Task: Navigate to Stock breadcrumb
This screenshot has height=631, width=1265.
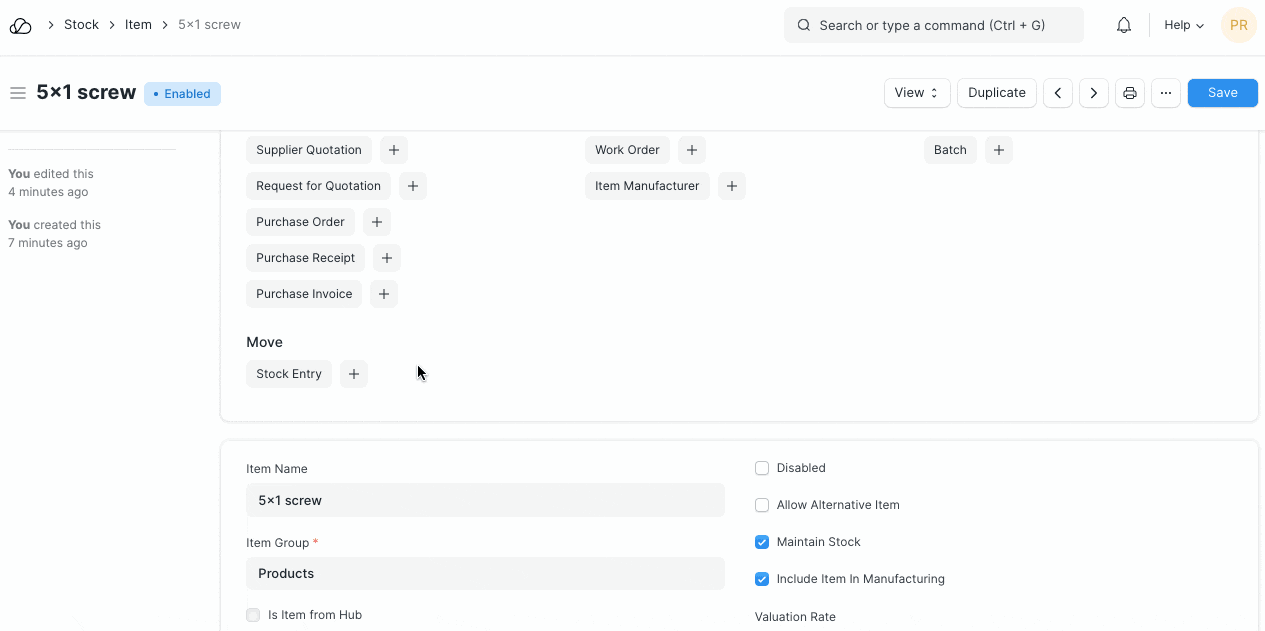Action: pos(81,25)
